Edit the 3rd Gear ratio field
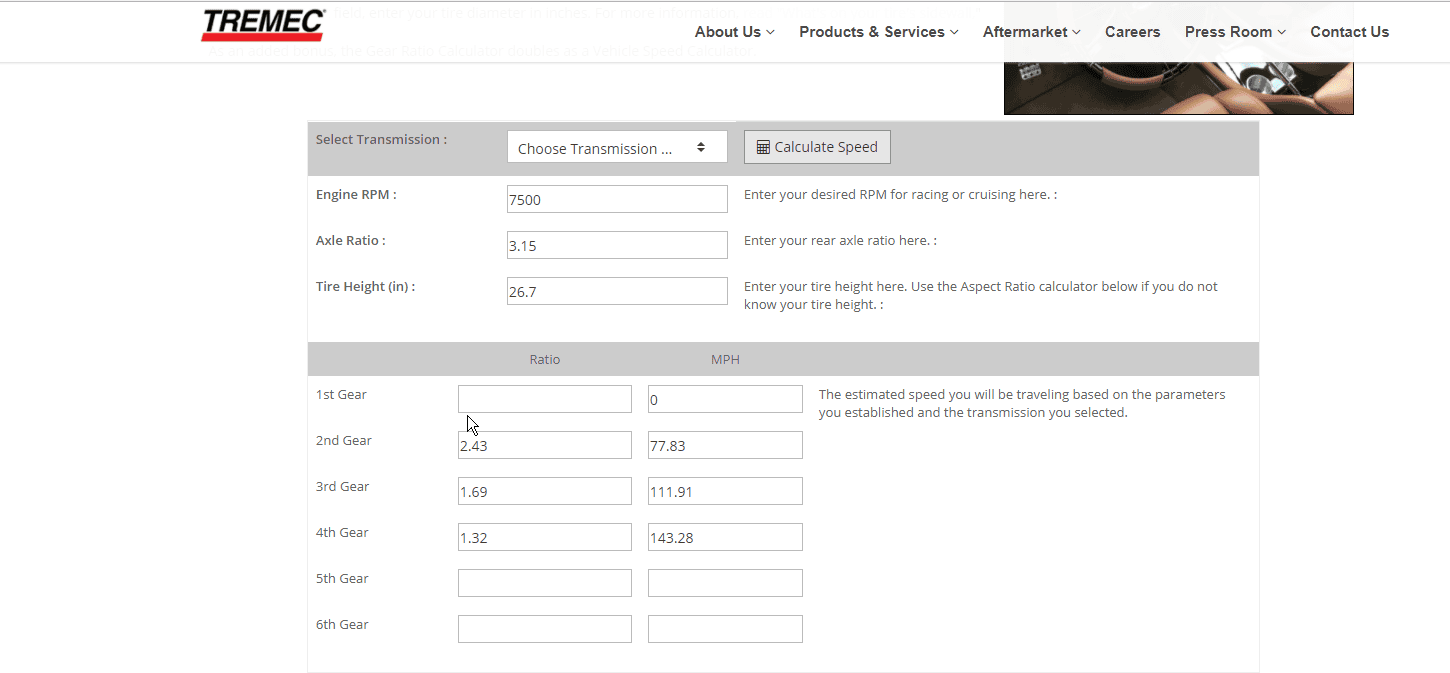This screenshot has height=673, width=1450. (x=545, y=491)
